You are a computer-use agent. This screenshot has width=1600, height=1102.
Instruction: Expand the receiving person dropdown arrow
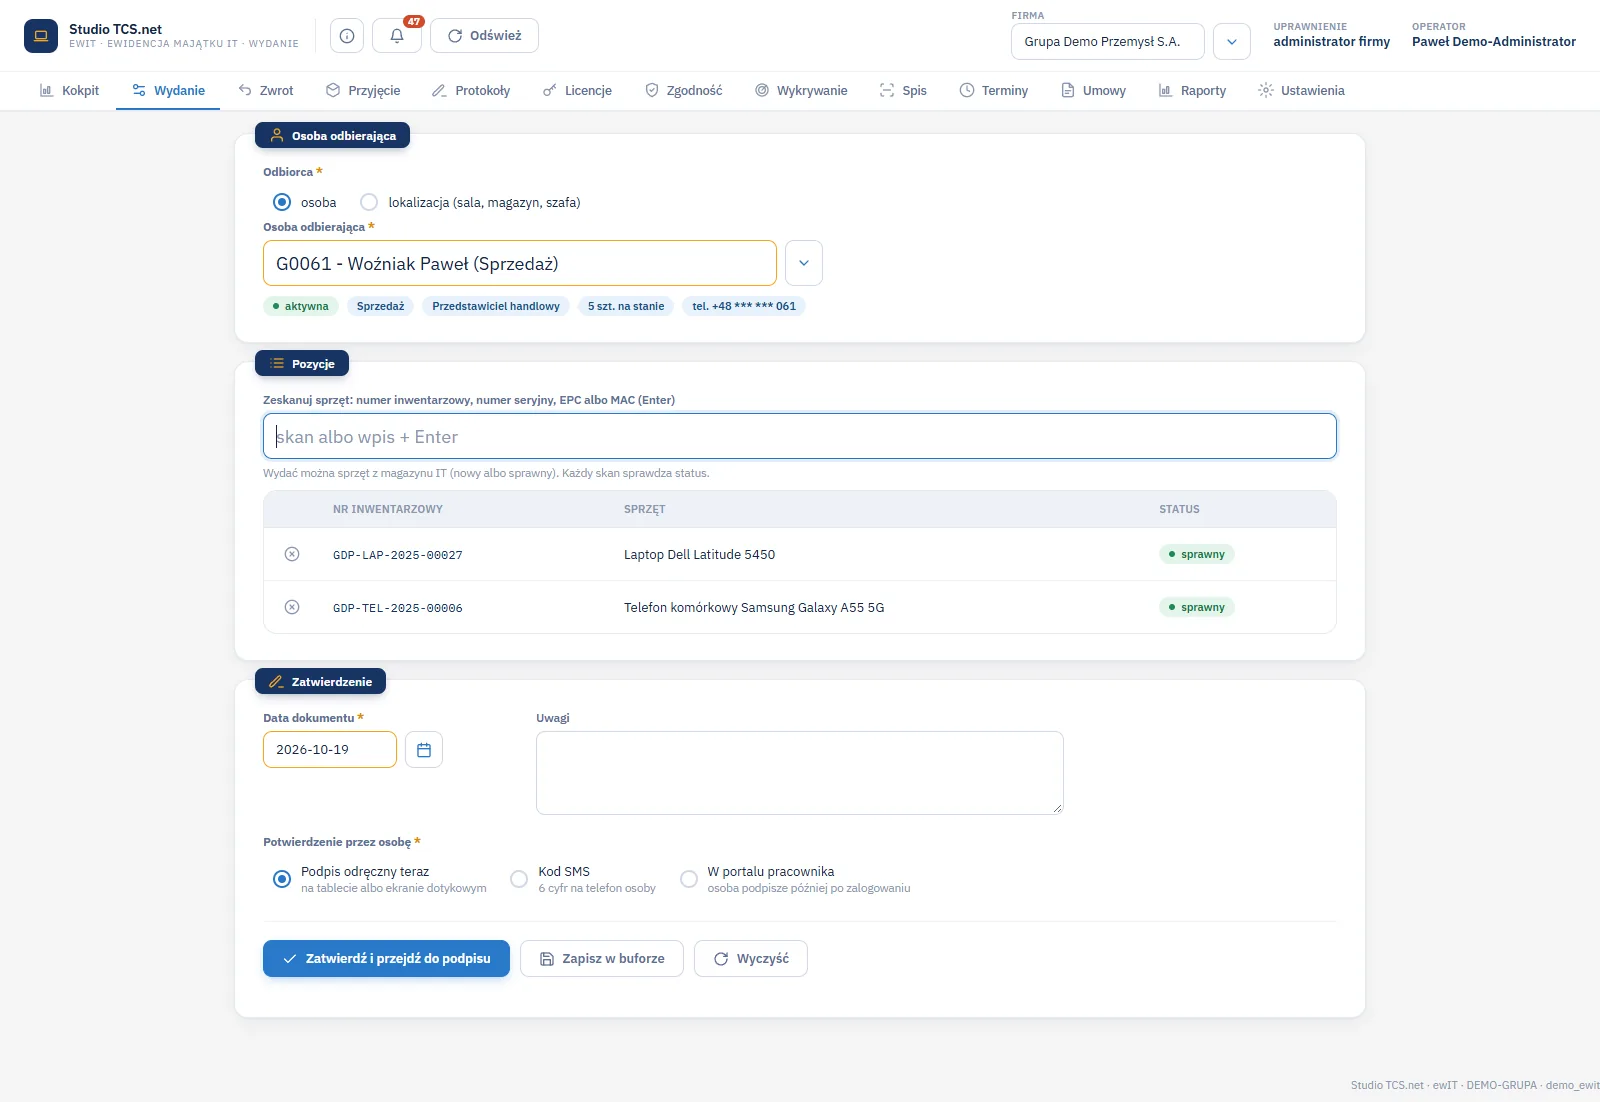coord(804,263)
